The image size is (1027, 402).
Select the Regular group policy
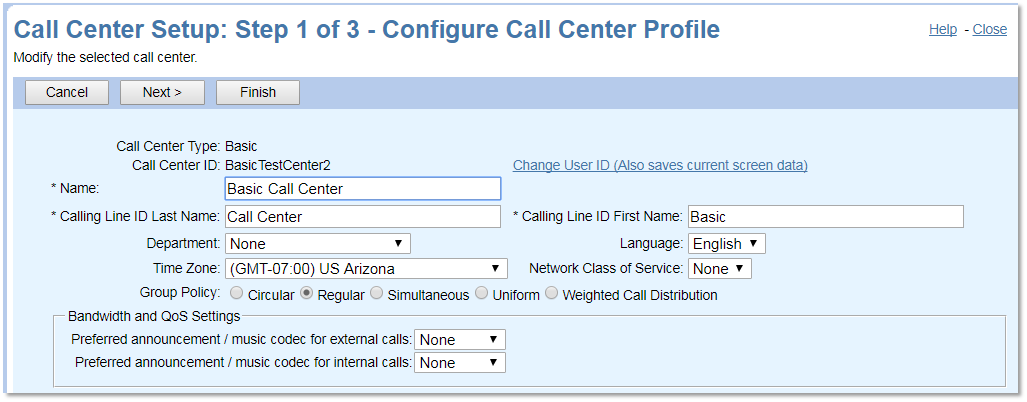pos(307,294)
